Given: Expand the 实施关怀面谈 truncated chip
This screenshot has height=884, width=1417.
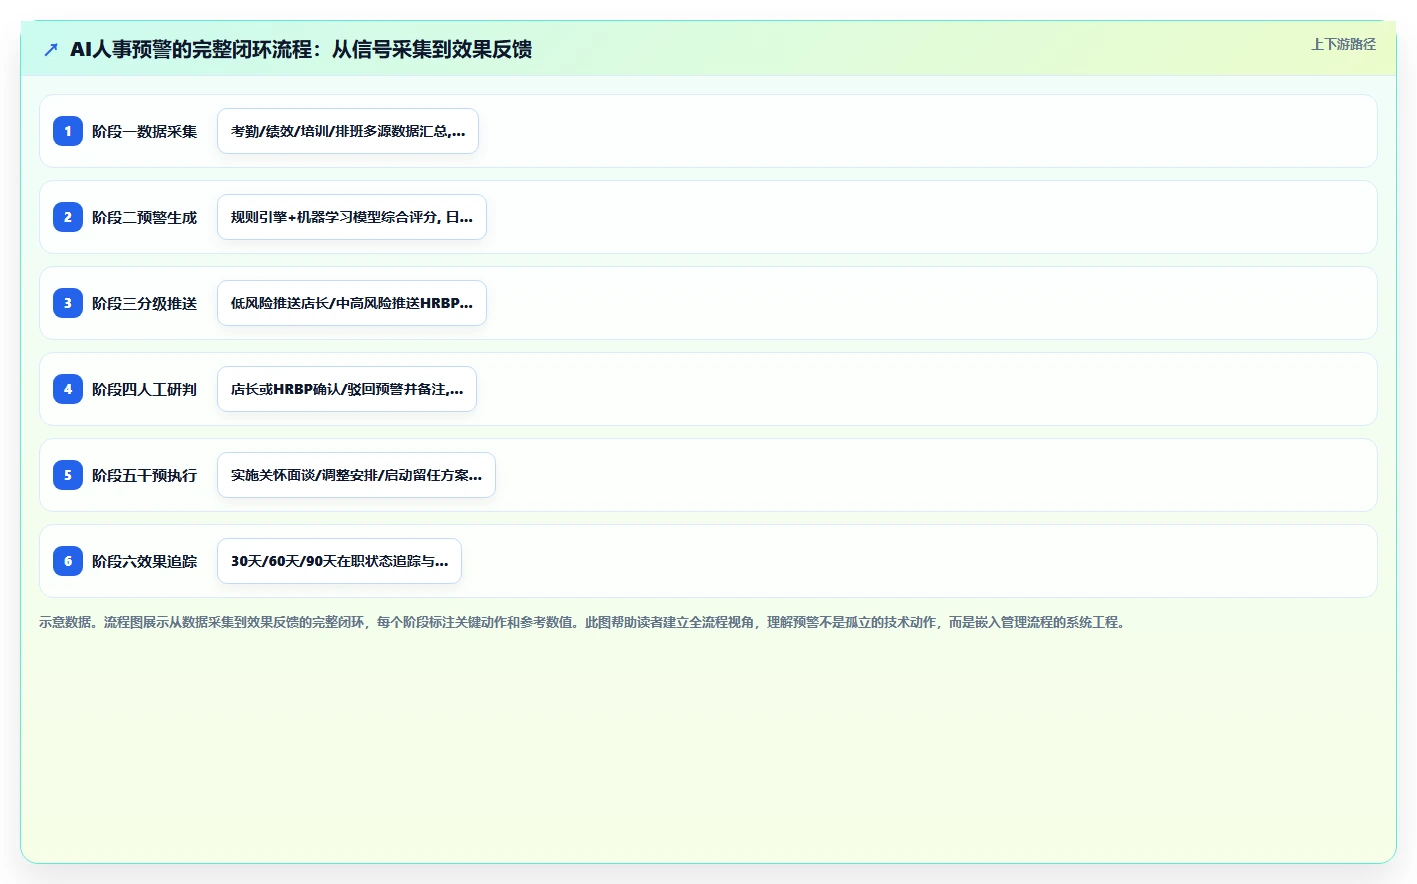Looking at the screenshot, I should click(x=356, y=475).
